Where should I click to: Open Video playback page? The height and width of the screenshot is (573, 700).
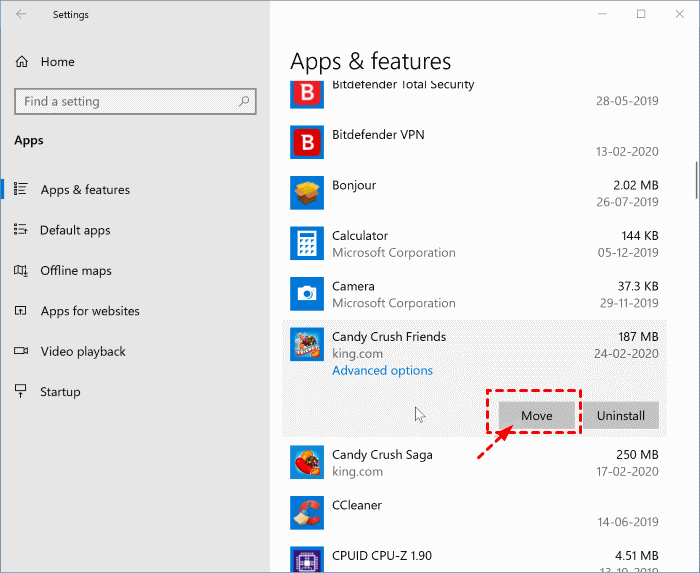83,351
